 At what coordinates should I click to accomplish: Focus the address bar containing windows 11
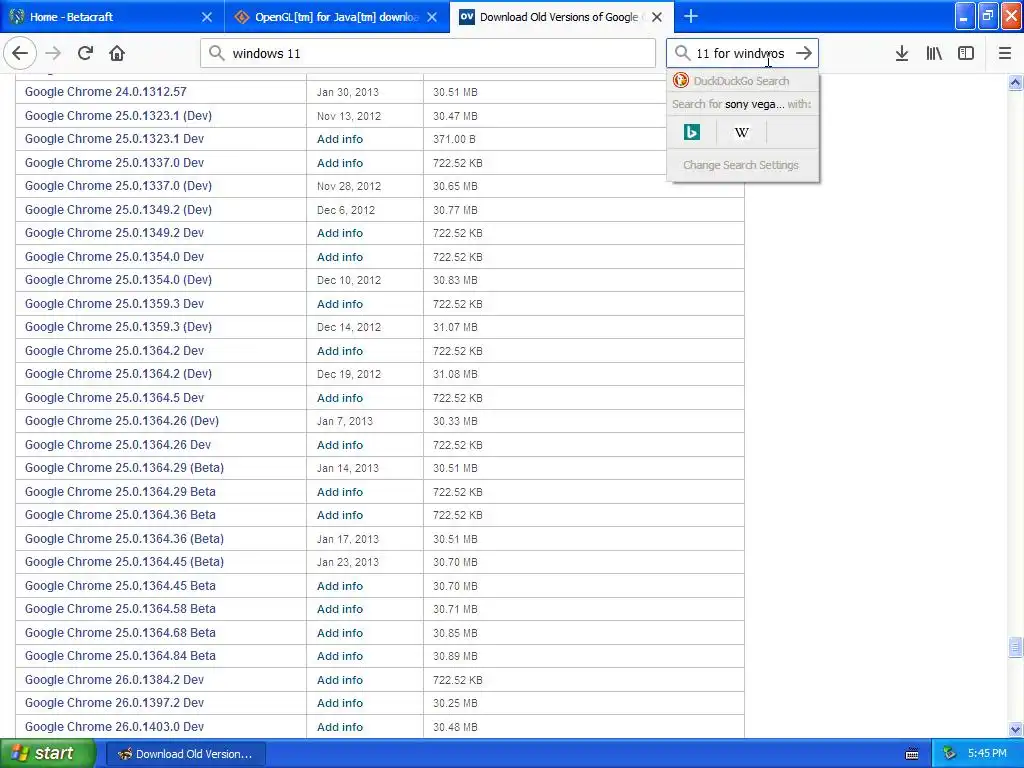point(428,54)
